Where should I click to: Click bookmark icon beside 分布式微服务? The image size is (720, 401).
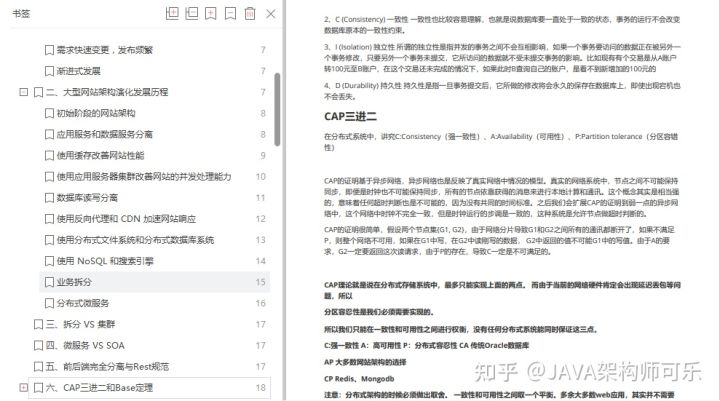(x=49, y=304)
